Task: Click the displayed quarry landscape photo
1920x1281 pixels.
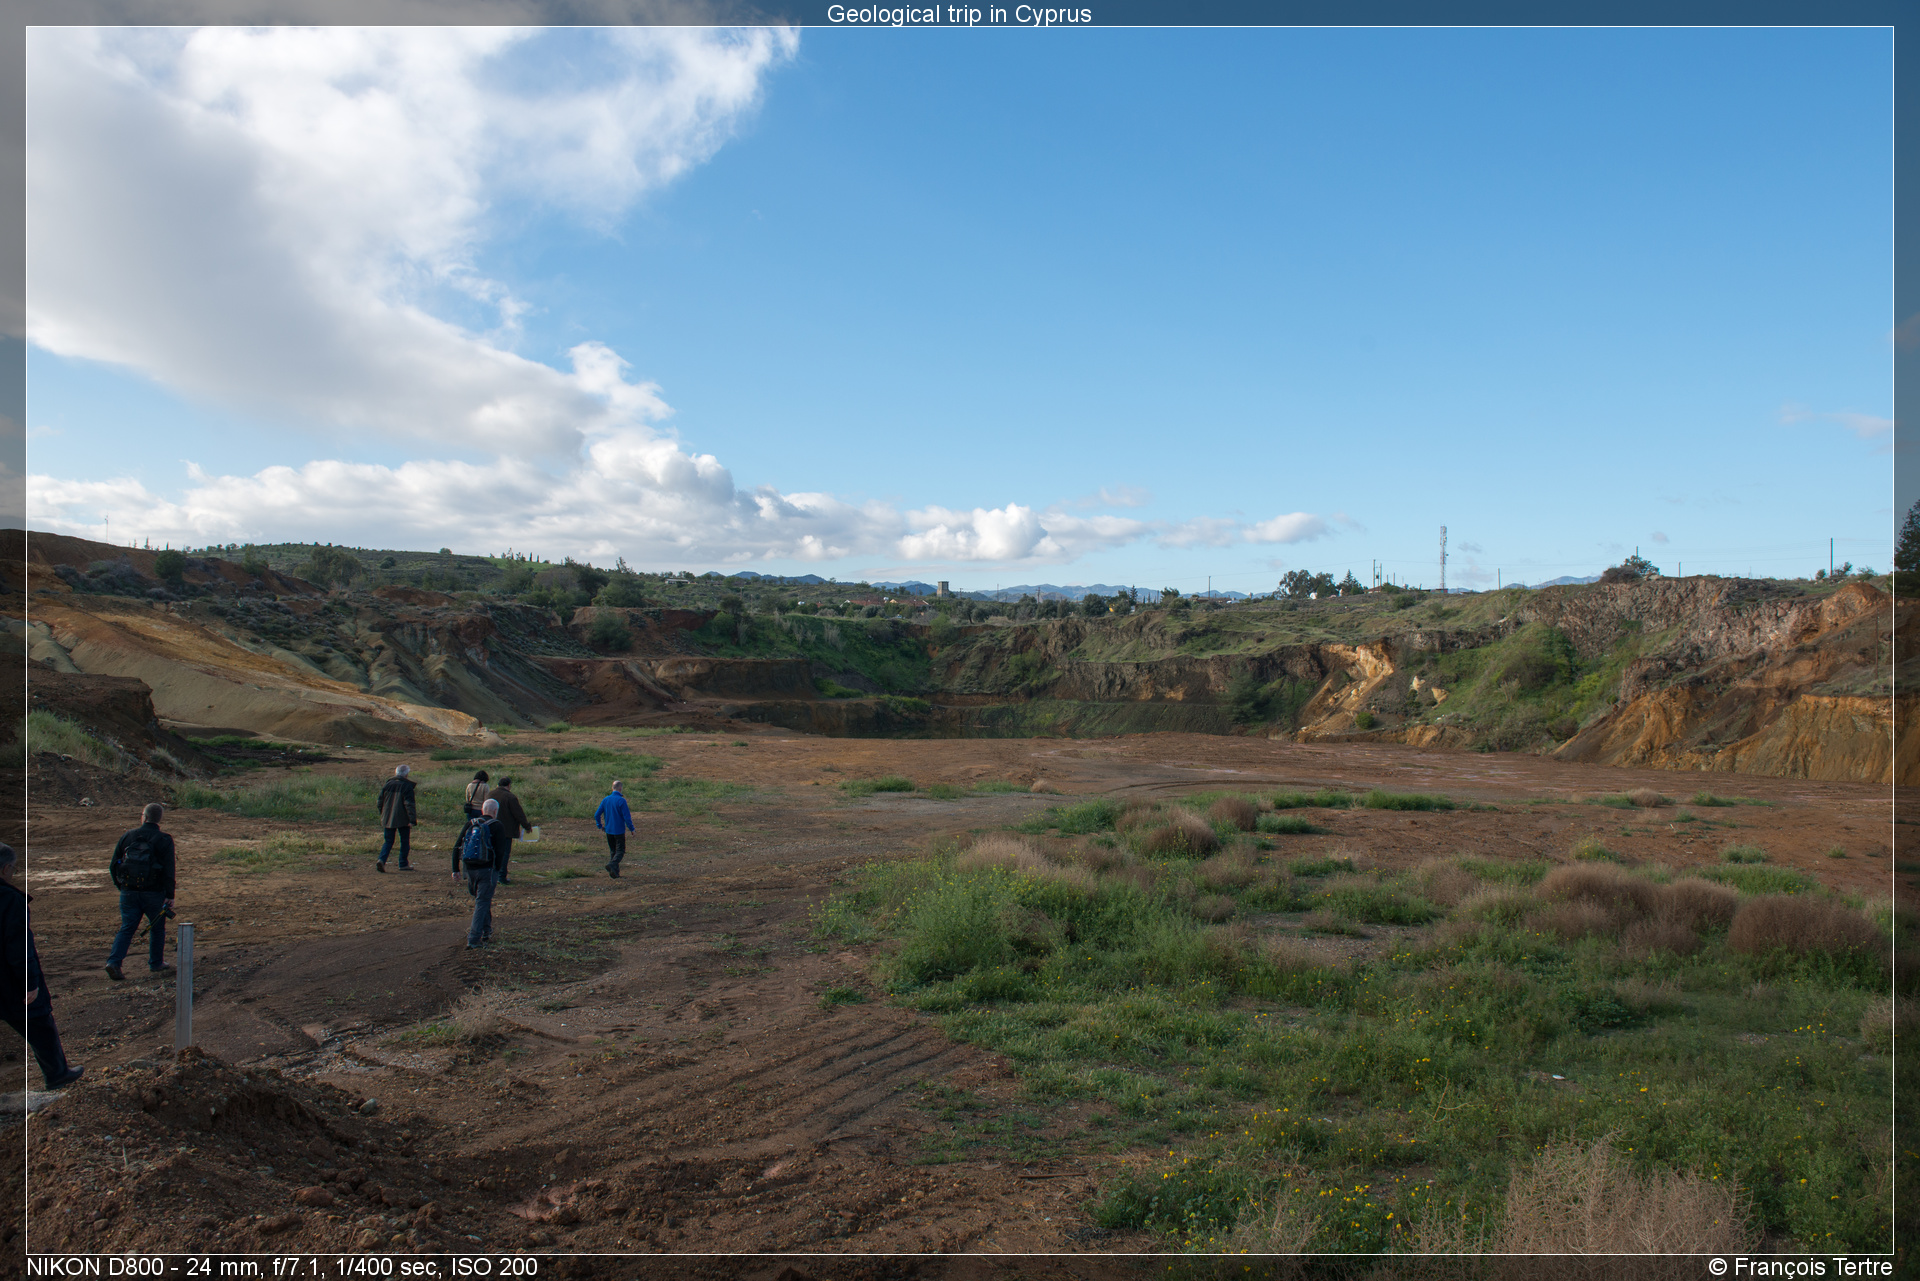Action: coord(960,640)
